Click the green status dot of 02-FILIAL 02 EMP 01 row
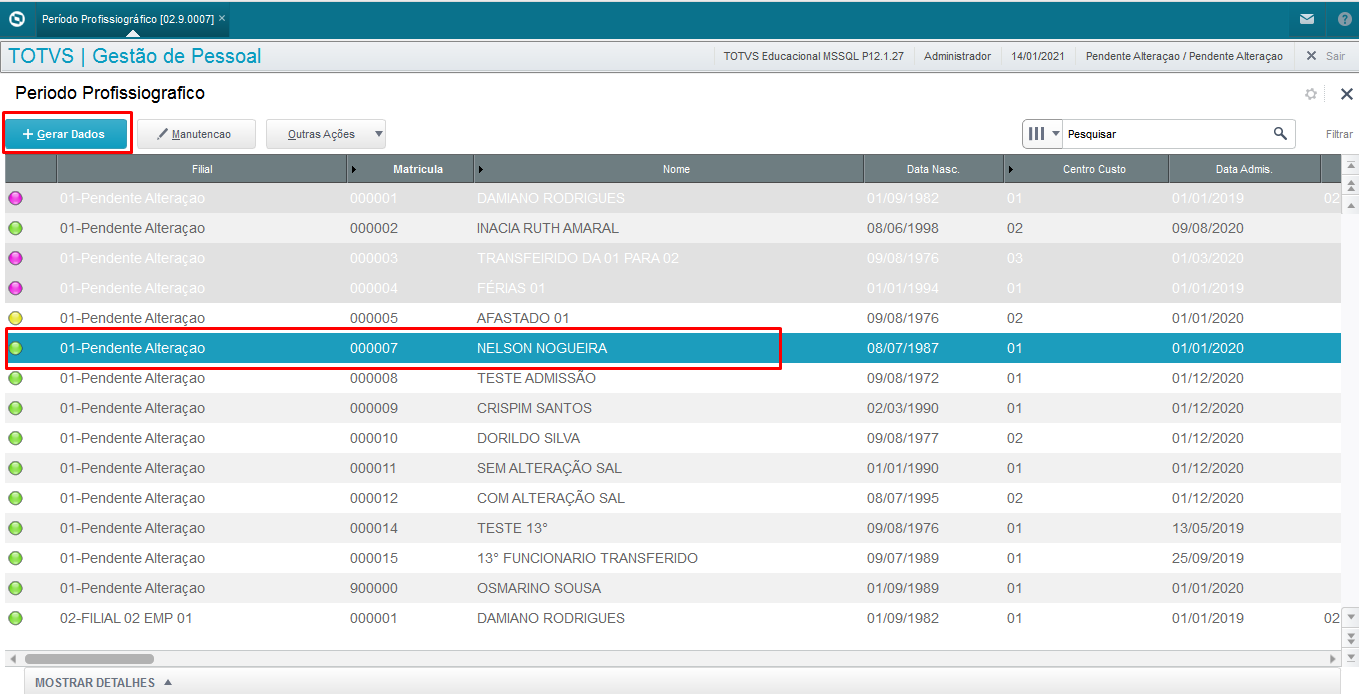The image size is (1359, 694). [15, 618]
